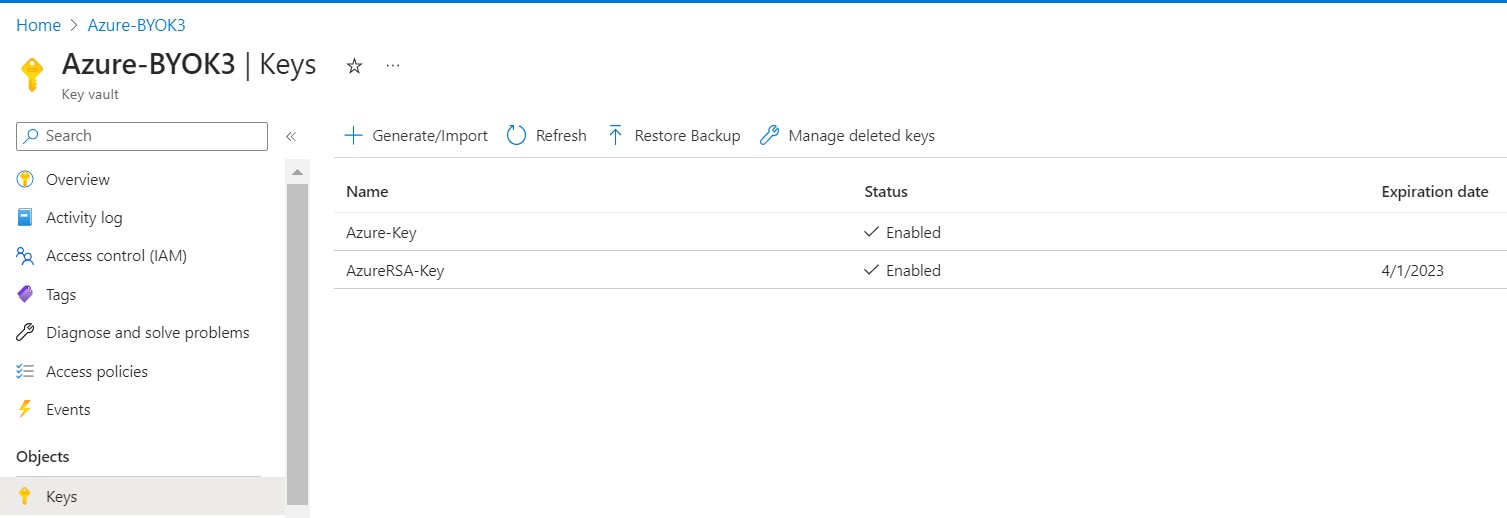The width and height of the screenshot is (1507, 518).
Task: Click the wrench icon for deleted keys
Action: pyautogui.click(x=769, y=136)
